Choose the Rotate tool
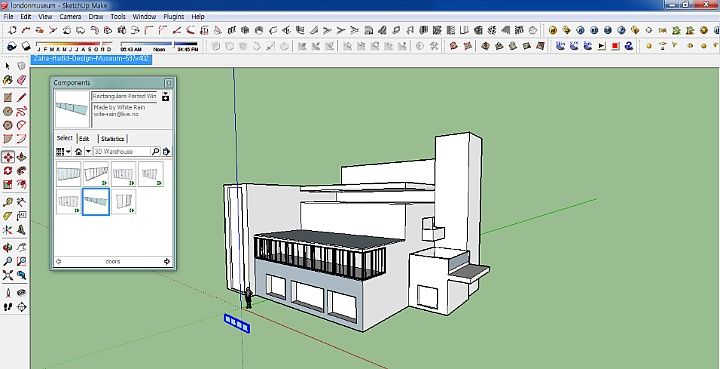 click(x=7, y=171)
